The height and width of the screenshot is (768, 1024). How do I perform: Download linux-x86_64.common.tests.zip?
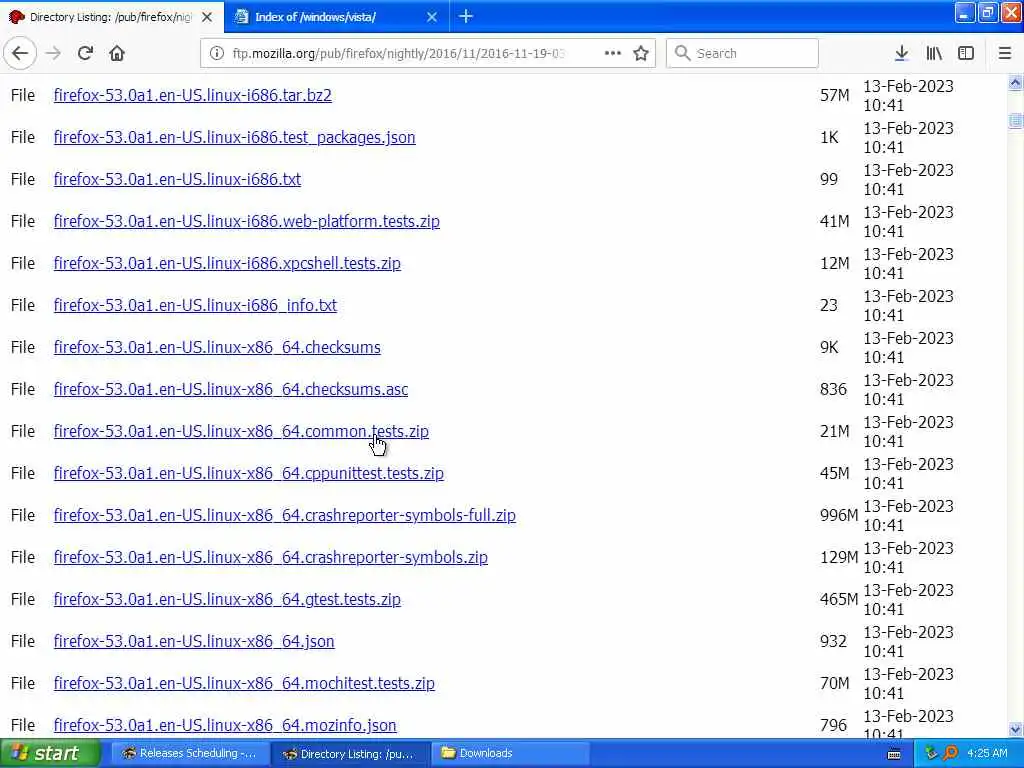[241, 431]
